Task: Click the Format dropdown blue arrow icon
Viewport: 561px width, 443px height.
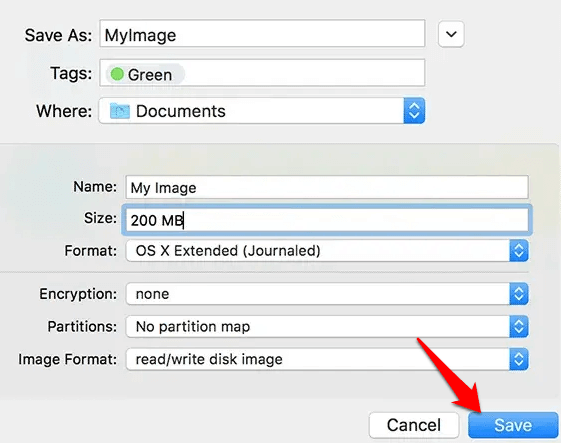Action: point(519,250)
